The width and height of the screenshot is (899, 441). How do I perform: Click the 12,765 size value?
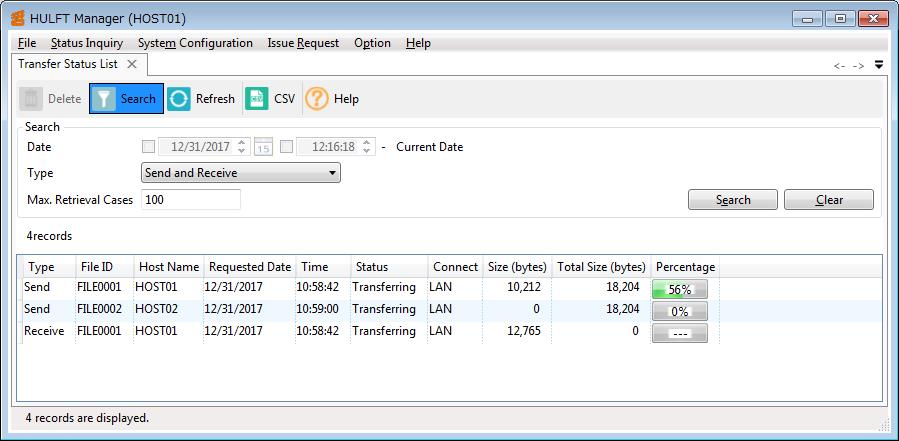tap(523, 331)
